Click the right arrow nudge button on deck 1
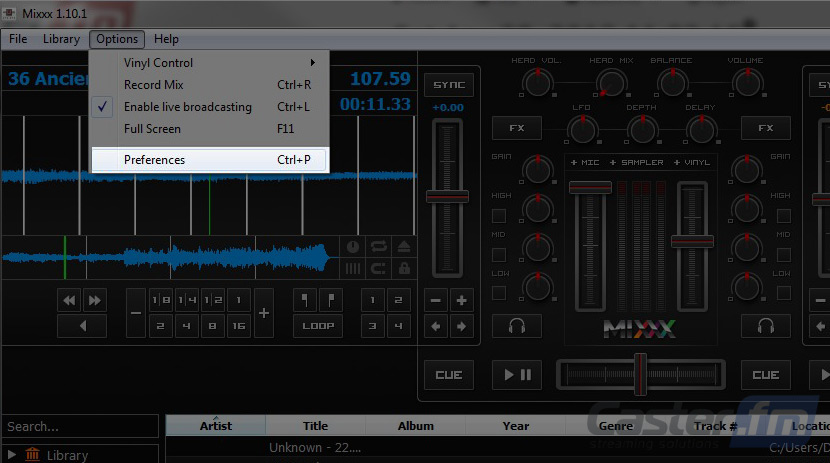 click(x=462, y=326)
